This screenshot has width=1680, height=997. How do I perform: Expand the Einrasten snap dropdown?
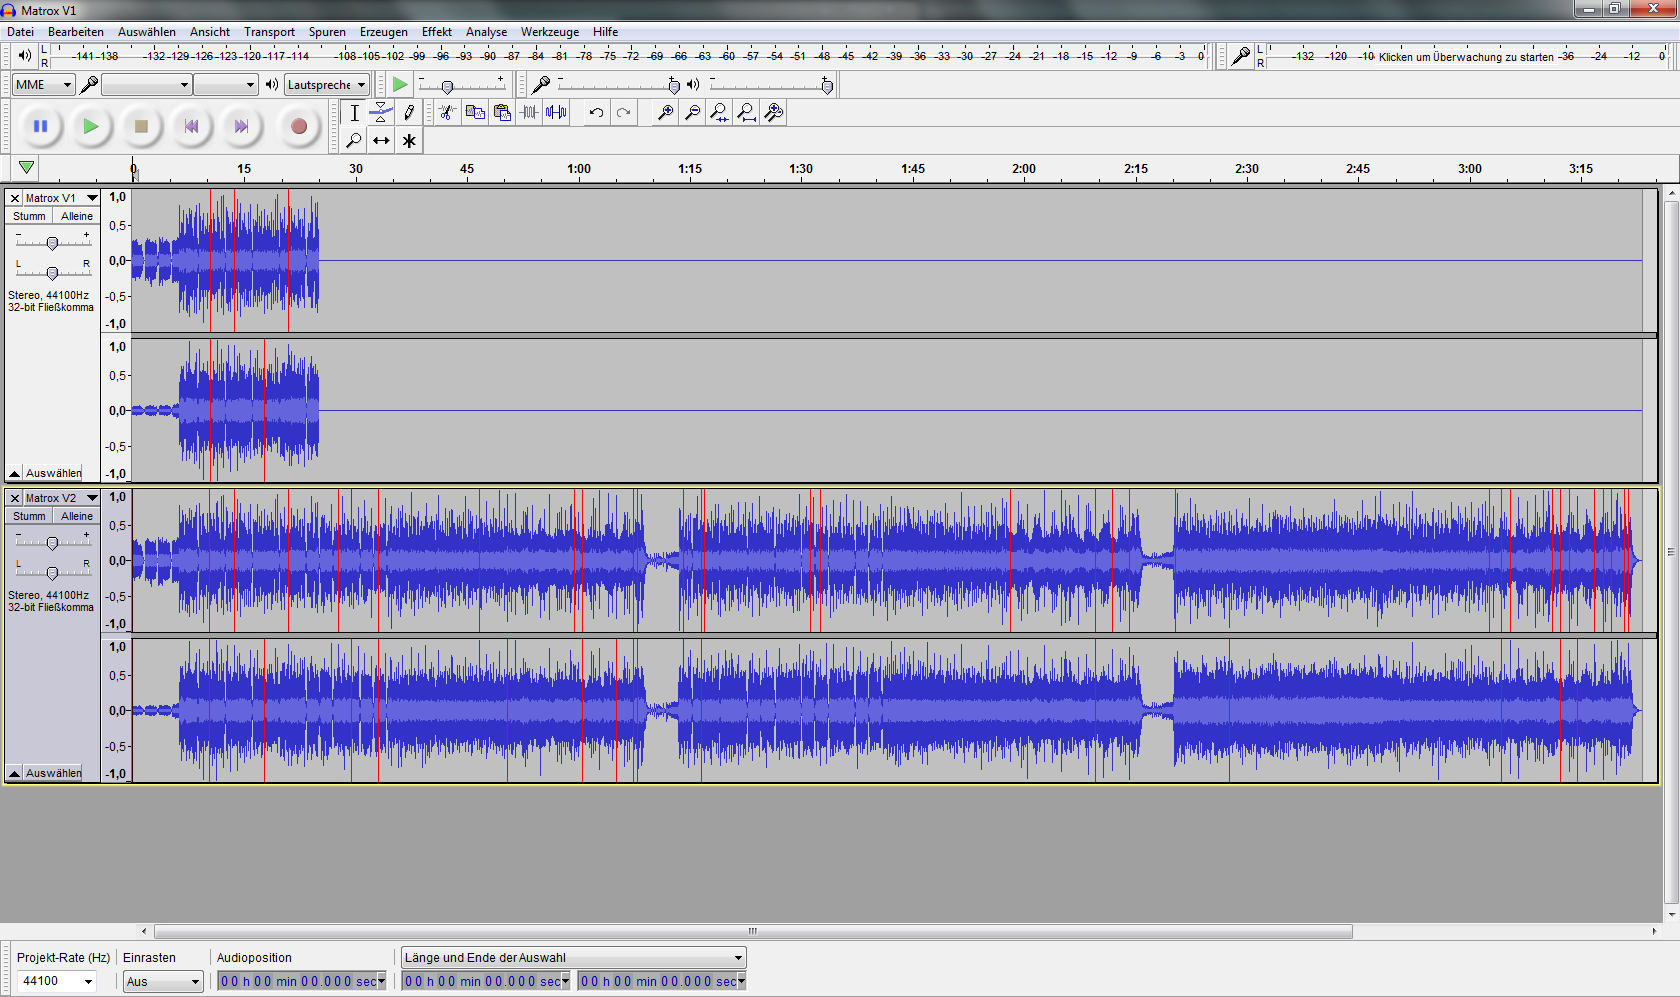(x=163, y=982)
